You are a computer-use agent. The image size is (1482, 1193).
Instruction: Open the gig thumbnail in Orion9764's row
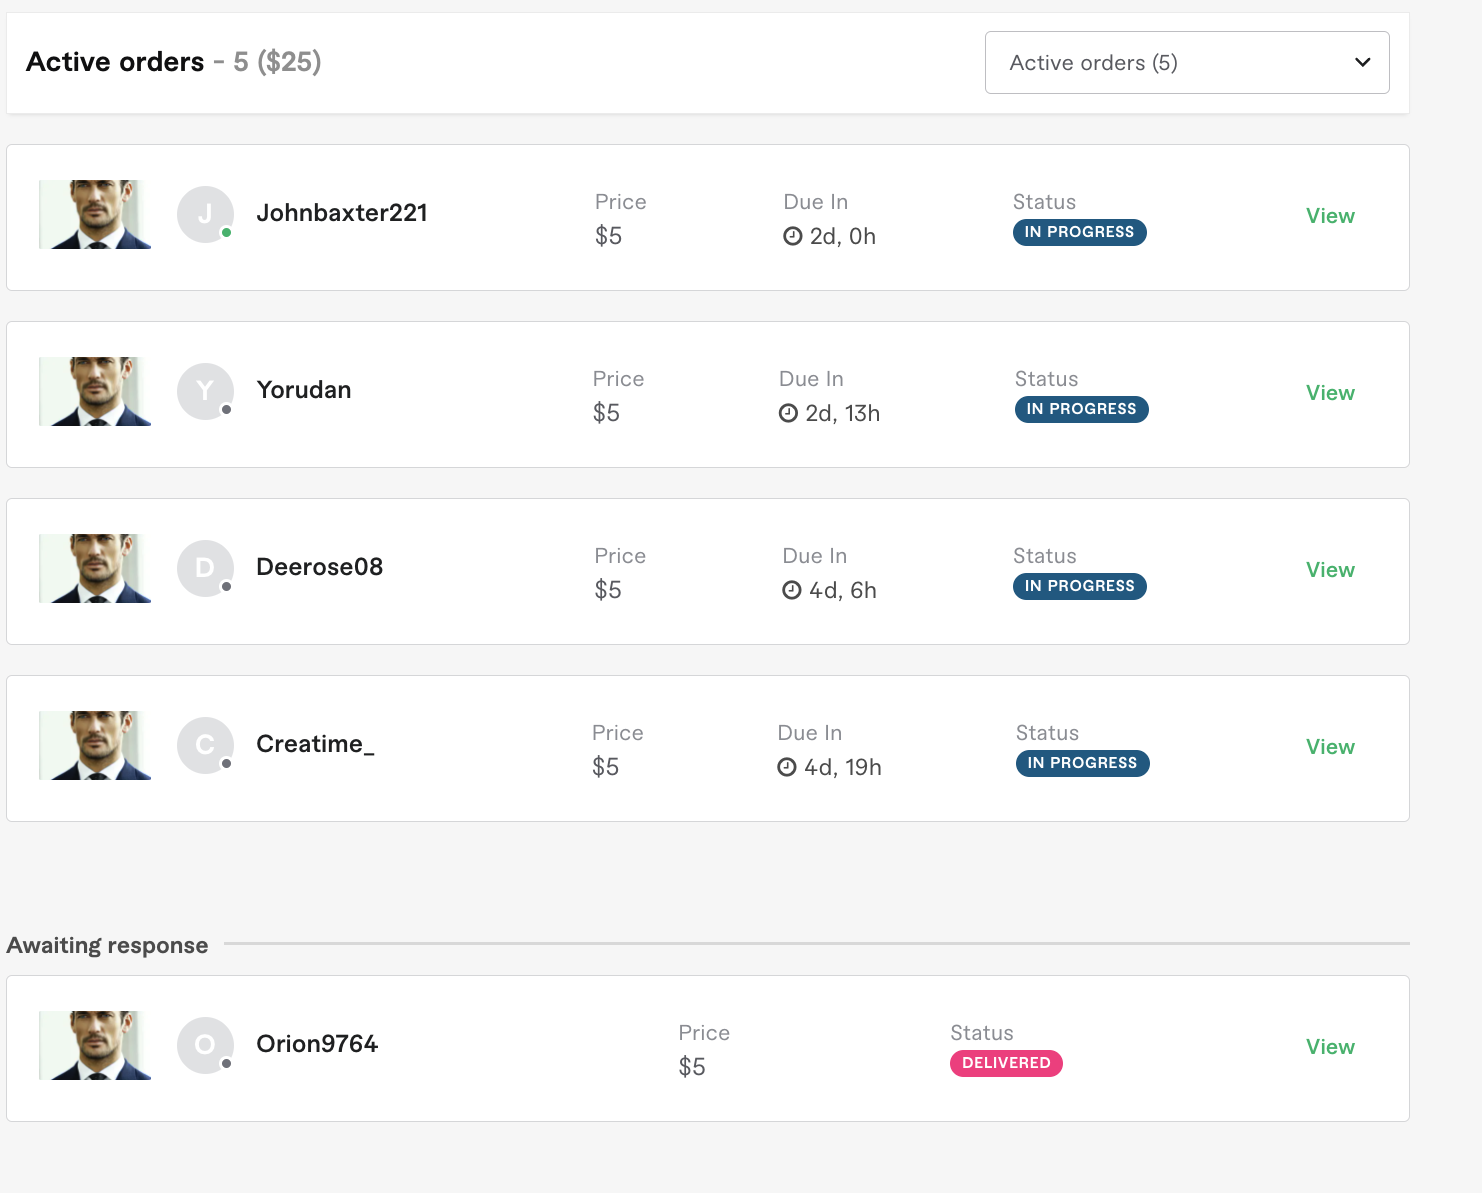click(95, 1045)
